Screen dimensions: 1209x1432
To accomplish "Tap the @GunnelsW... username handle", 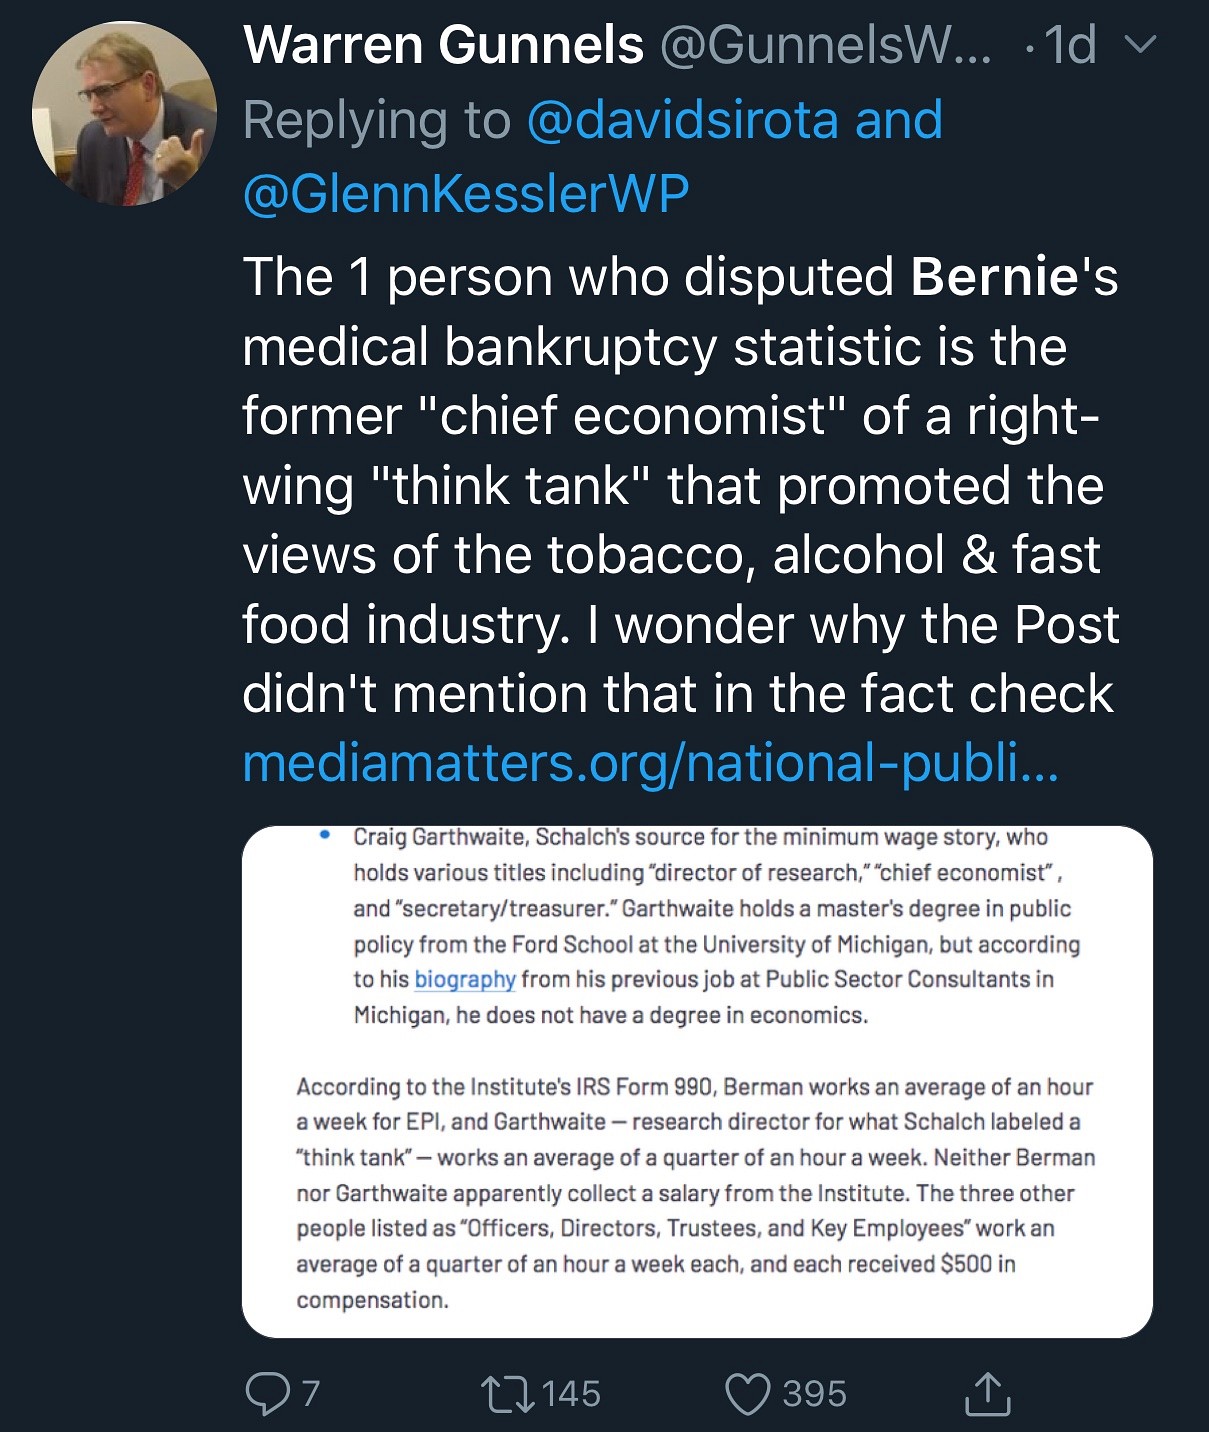I will tap(825, 45).
